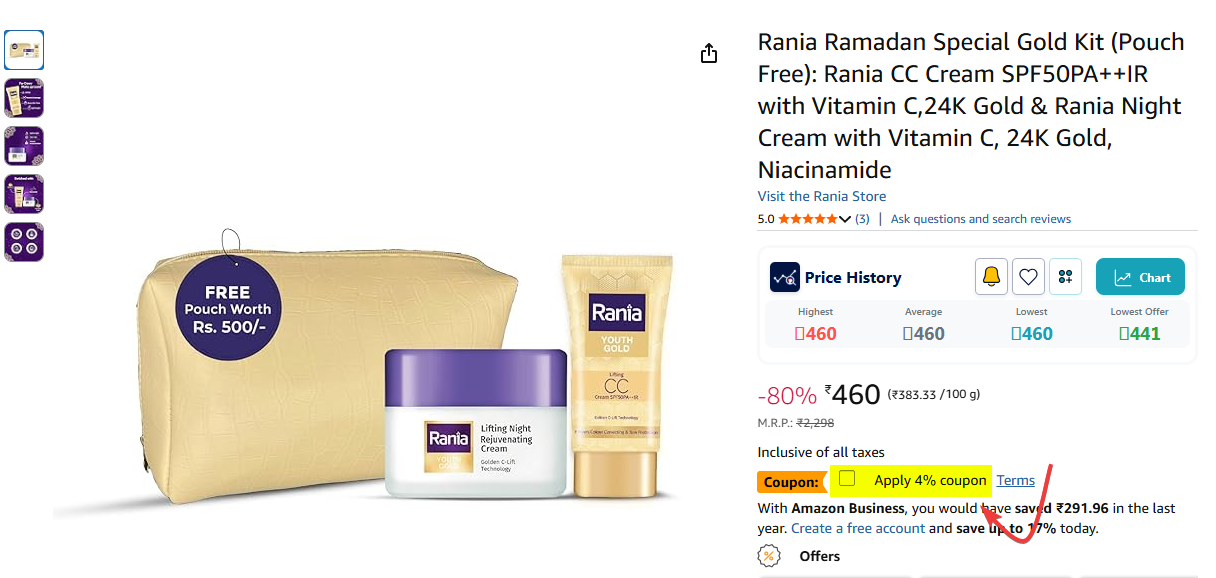Tick the Apply 4% coupon checkbox
The width and height of the screenshot is (1216, 578).
click(847, 479)
